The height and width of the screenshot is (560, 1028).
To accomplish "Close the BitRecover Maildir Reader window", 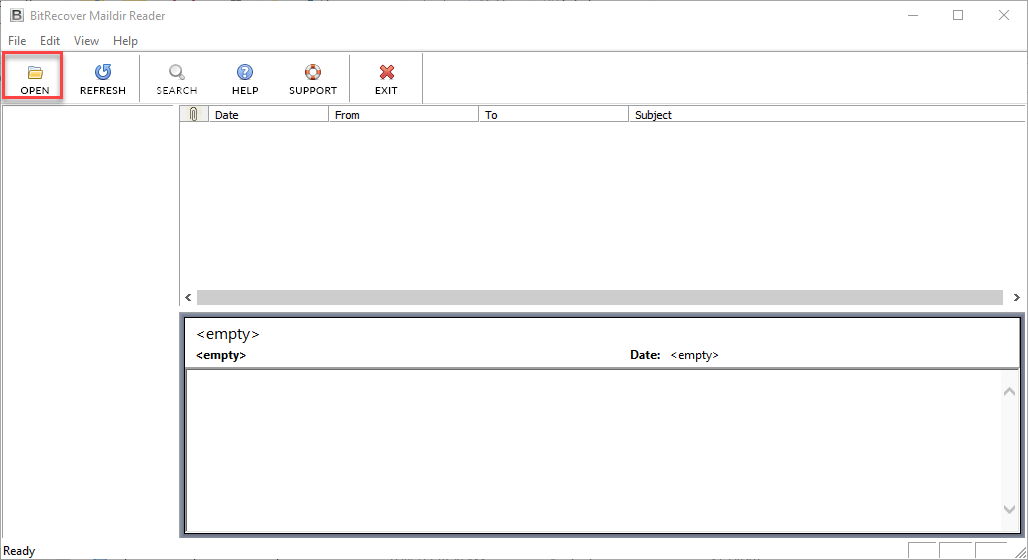I will pyautogui.click(x=1004, y=15).
